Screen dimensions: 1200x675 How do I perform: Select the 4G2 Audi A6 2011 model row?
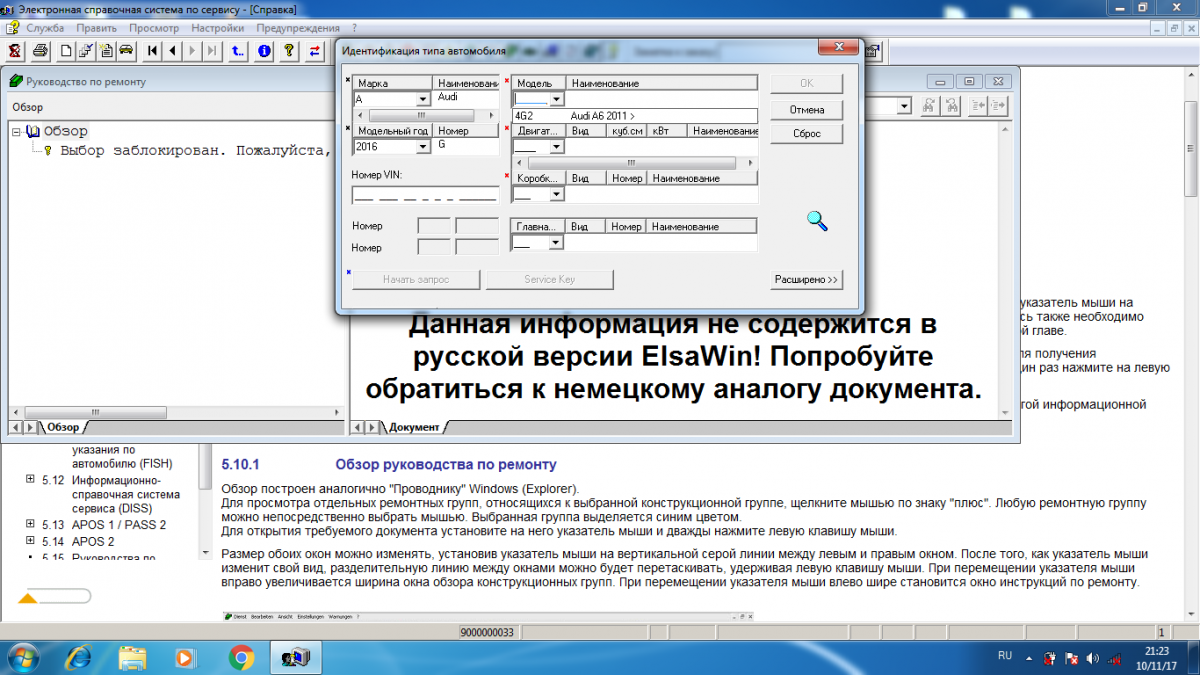[x=635, y=116]
